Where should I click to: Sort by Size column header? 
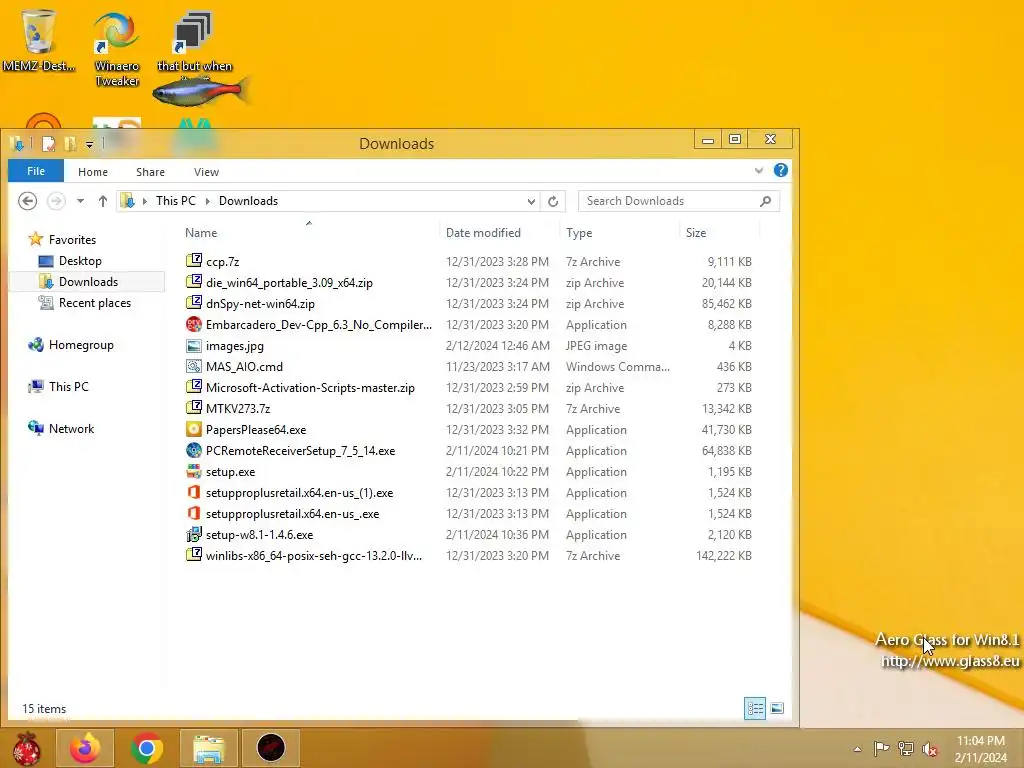(x=720, y=232)
